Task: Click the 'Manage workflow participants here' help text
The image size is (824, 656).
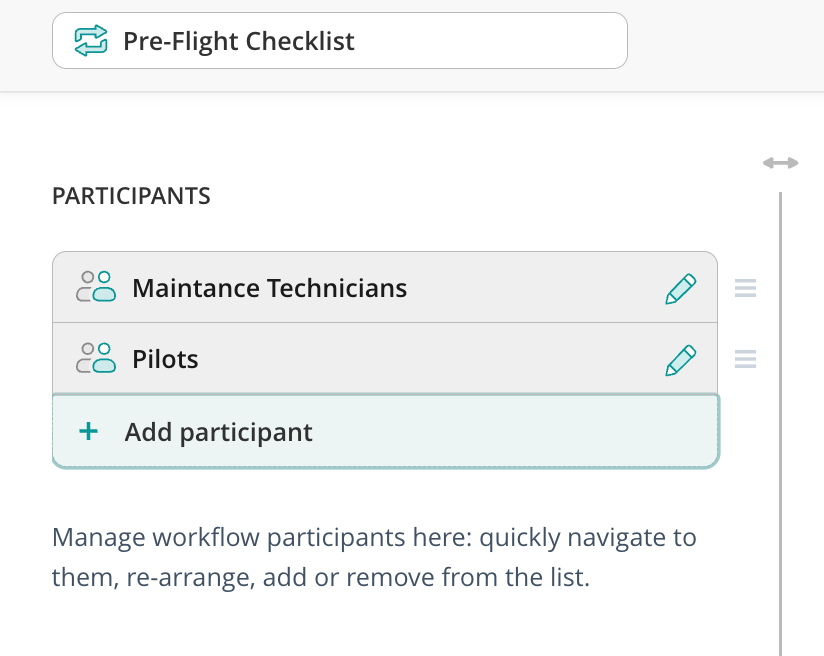Action: pos(374,538)
